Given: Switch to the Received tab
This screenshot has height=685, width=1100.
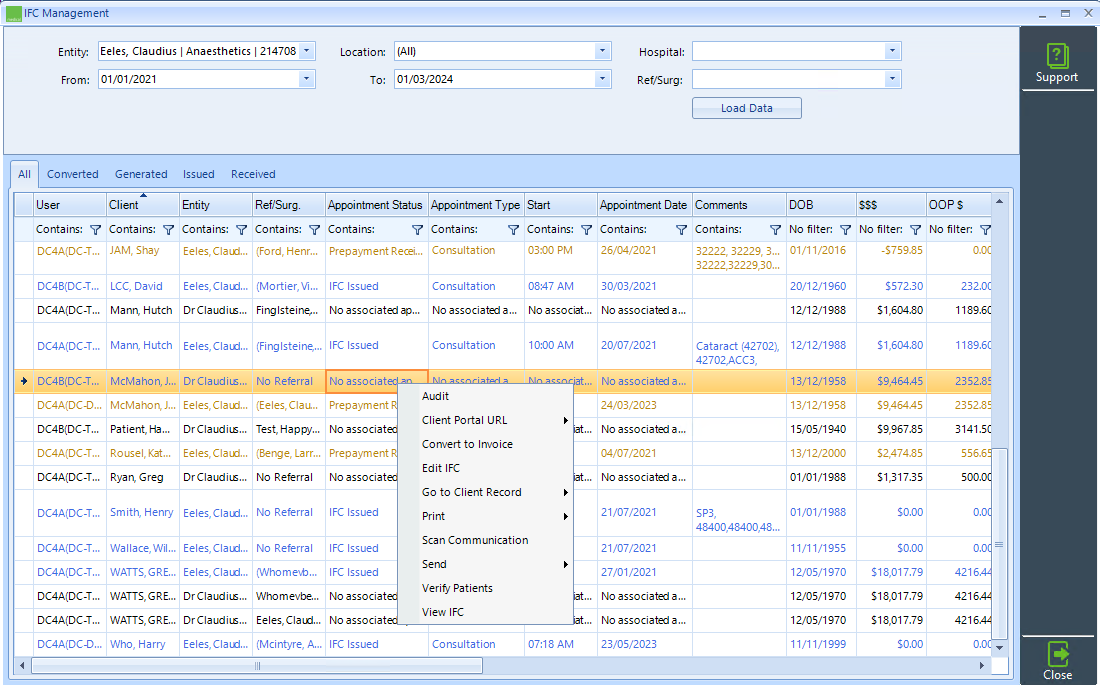Looking at the screenshot, I should coord(253,175).
